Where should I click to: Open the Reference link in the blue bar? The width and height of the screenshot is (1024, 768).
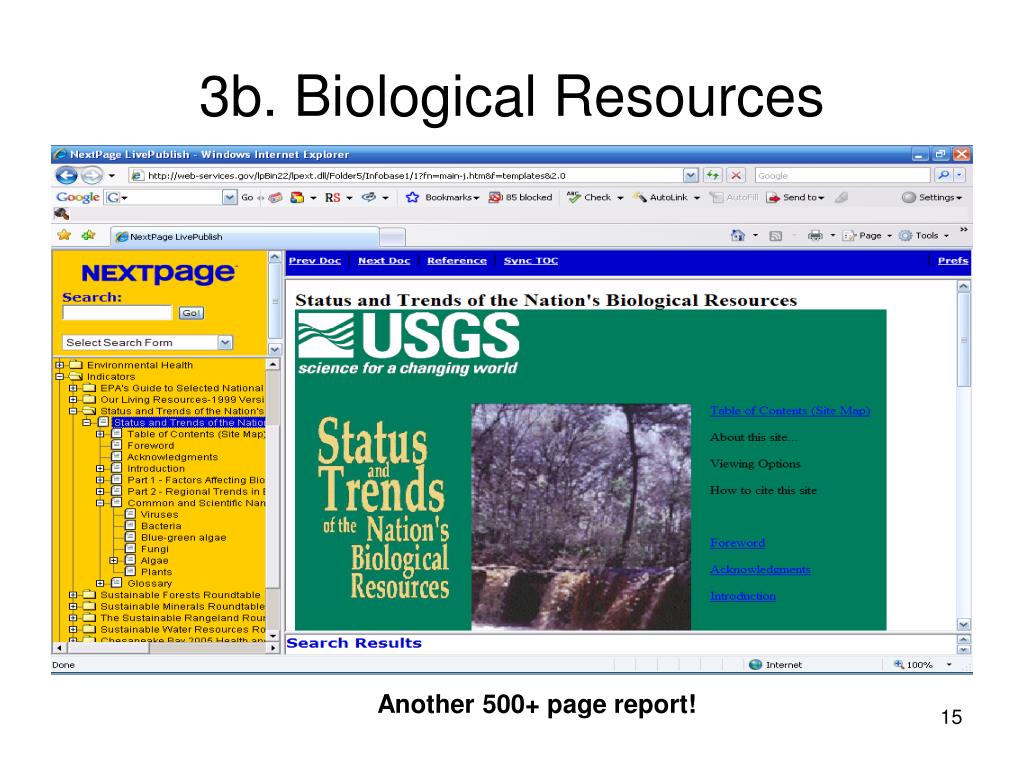tap(457, 261)
